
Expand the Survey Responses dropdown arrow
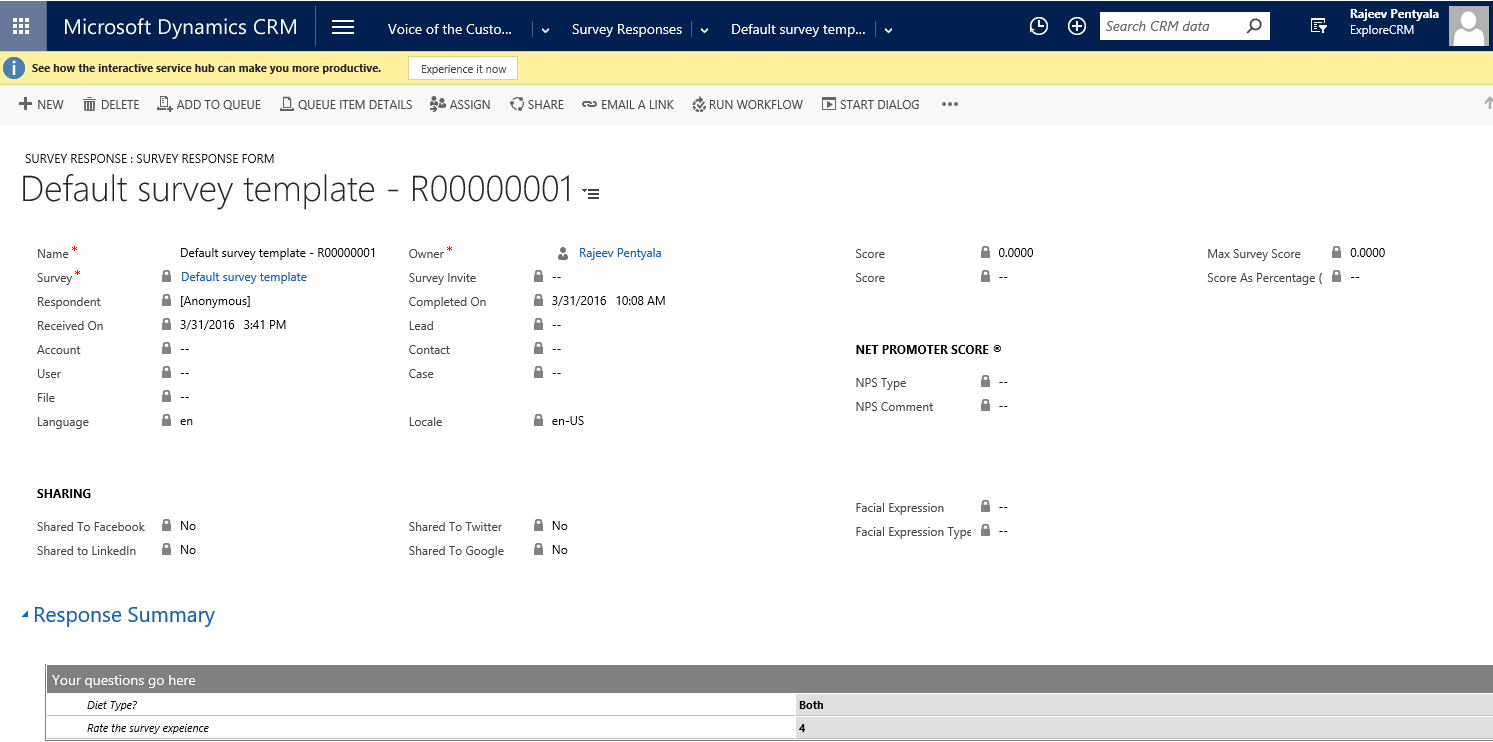tap(704, 30)
